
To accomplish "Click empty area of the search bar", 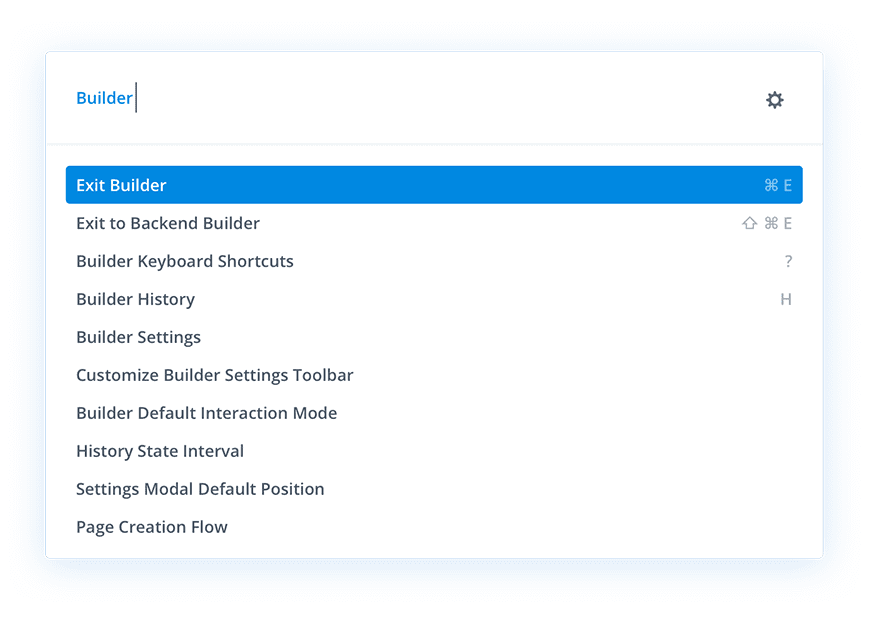I will (x=449, y=98).
